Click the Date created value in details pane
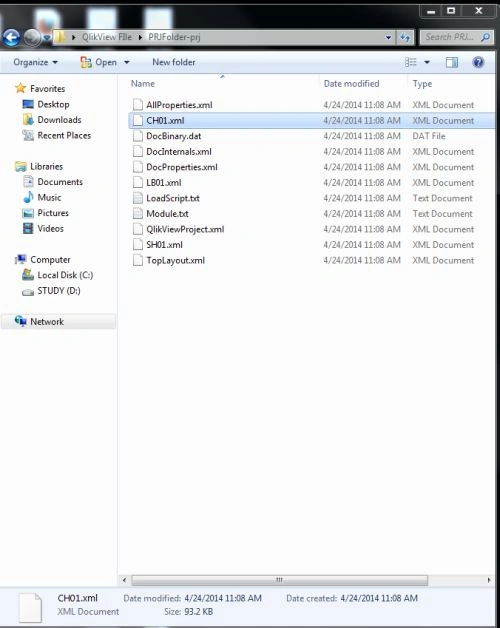500x628 pixels. [379, 598]
